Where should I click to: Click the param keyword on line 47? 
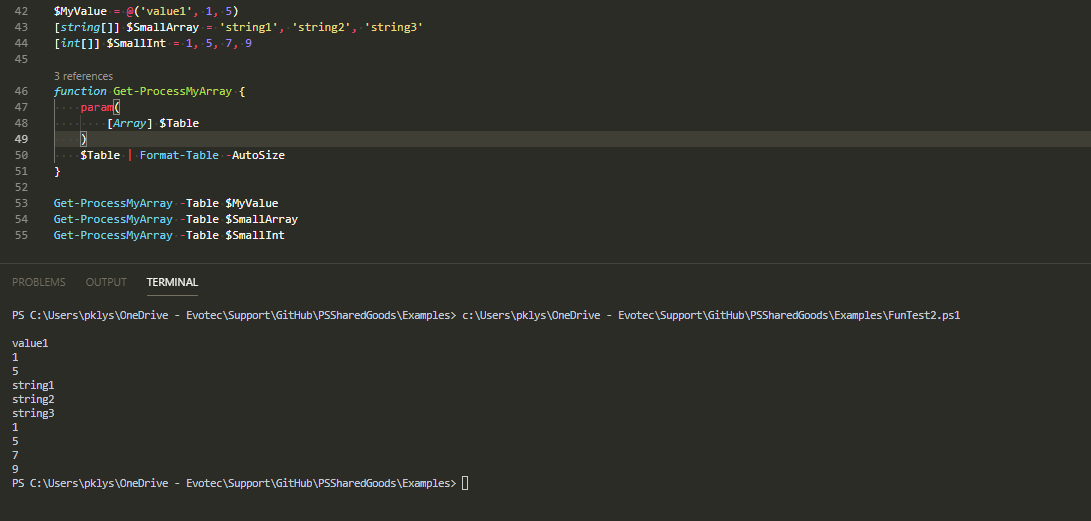96,107
